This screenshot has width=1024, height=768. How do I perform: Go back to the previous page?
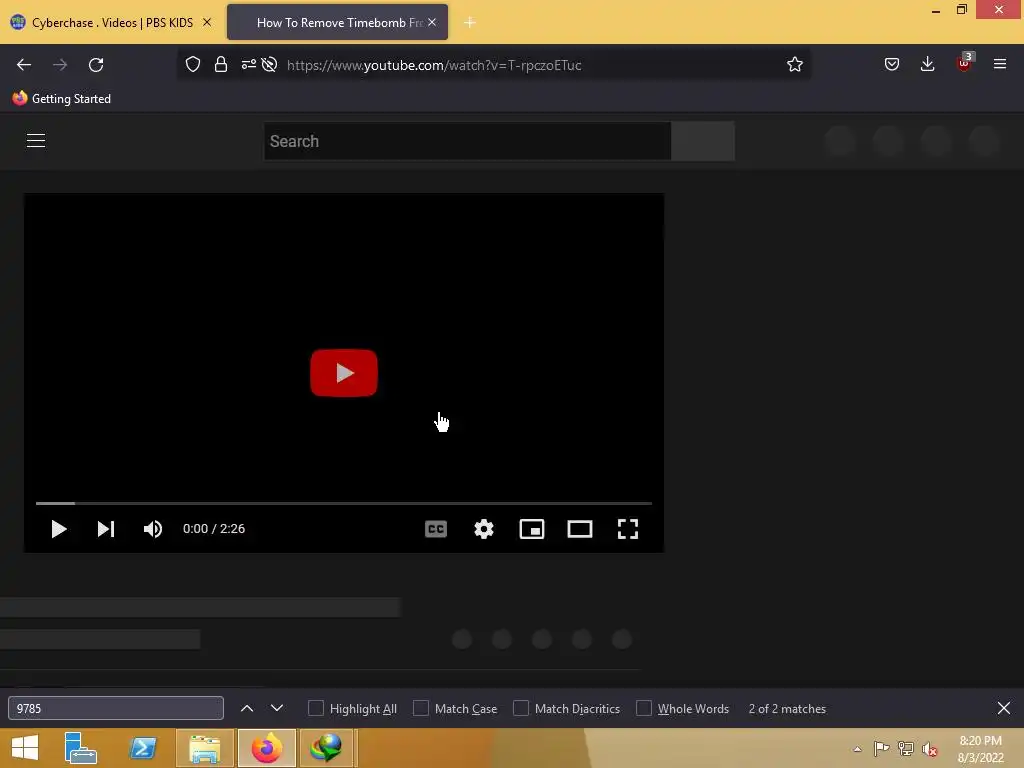tap(24, 65)
